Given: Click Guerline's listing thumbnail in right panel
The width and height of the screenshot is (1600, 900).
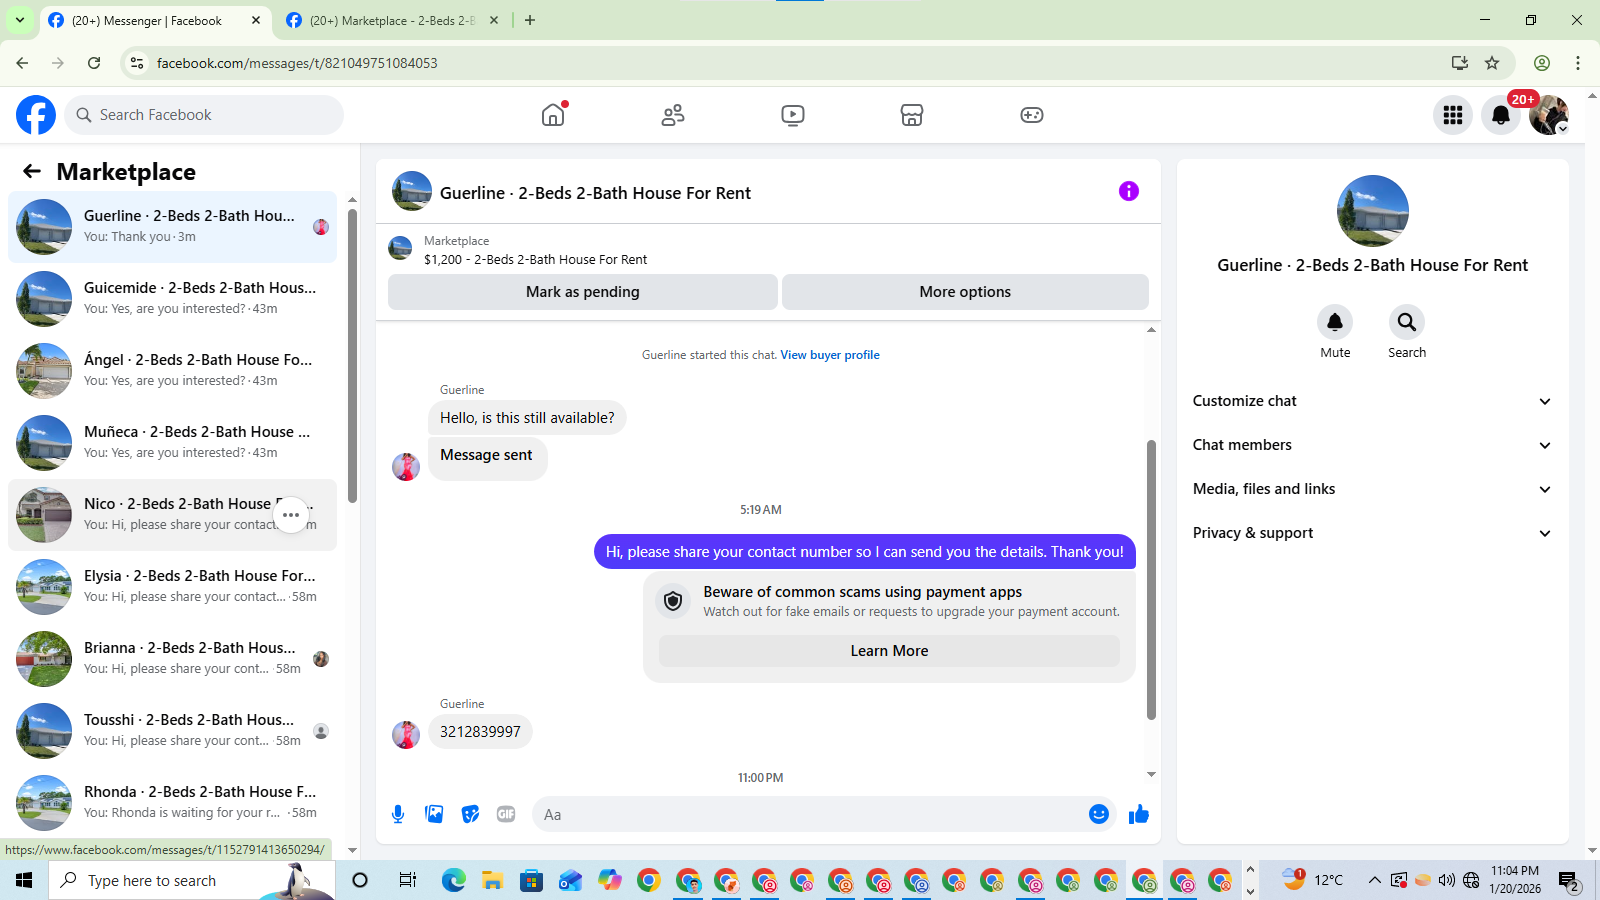Looking at the screenshot, I should tap(1373, 211).
